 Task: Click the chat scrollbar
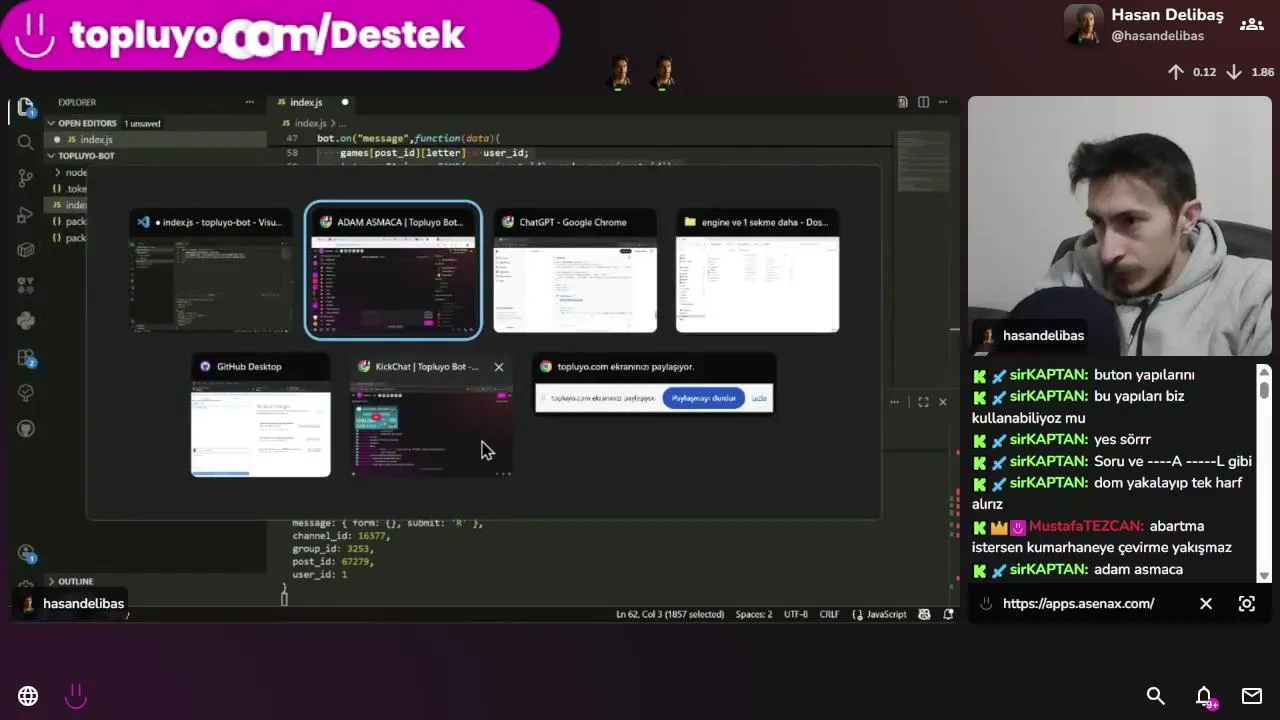point(1264,472)
